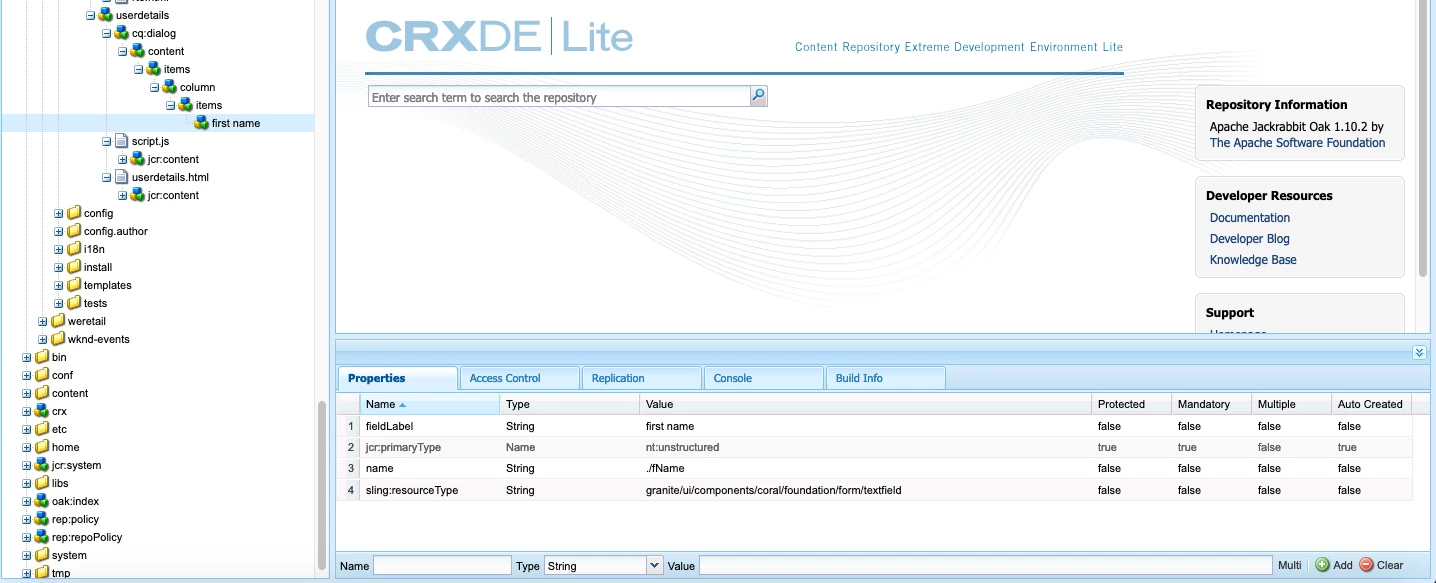Switch to the Replication tab
The image size is (1436, 583).
642,378
